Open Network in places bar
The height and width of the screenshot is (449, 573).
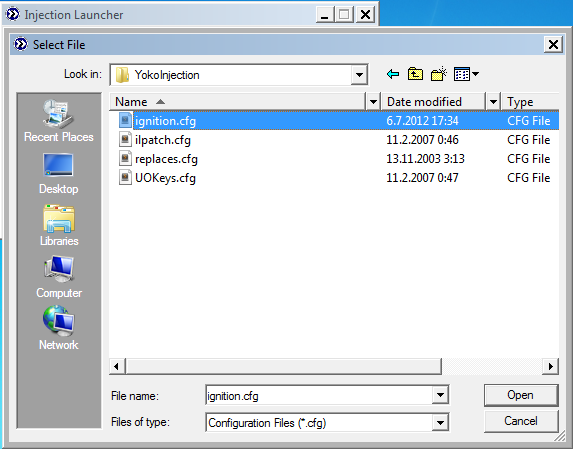point(58,328)
